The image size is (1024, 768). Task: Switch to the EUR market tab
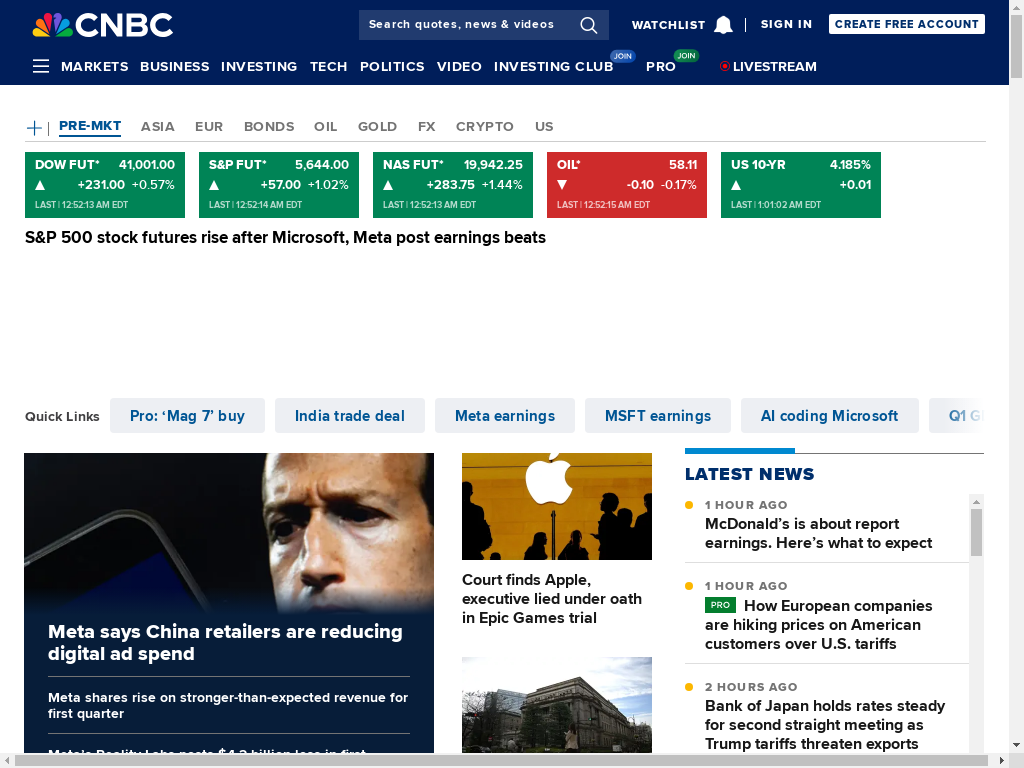[209, 127]
